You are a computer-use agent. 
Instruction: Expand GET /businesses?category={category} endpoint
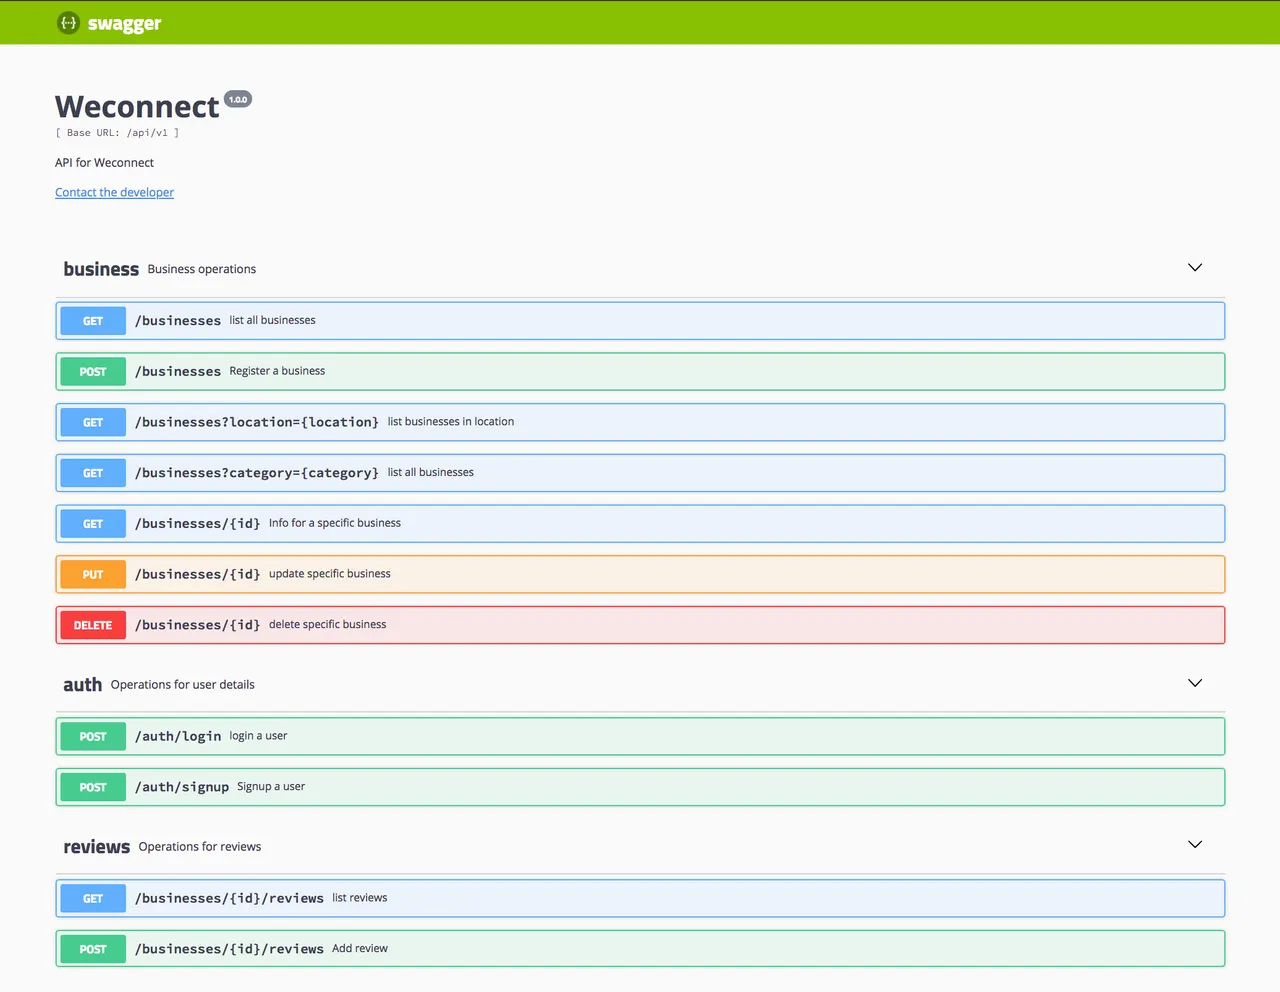coord(640,473)
